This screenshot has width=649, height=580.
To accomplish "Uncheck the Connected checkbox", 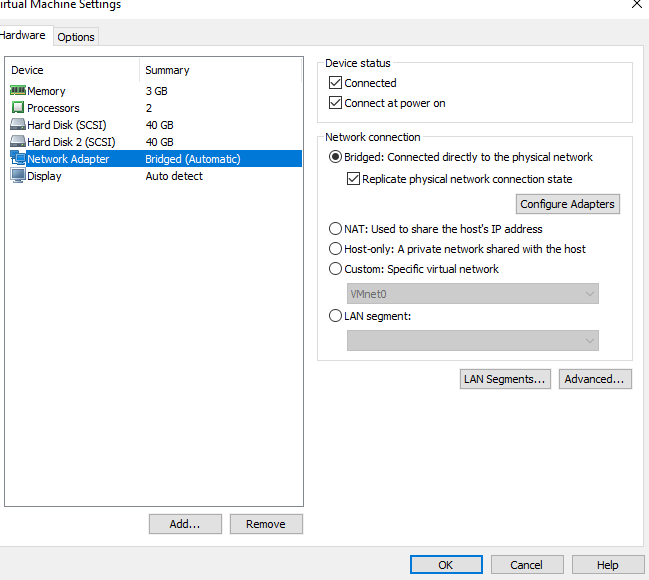I will coord(335,83).
